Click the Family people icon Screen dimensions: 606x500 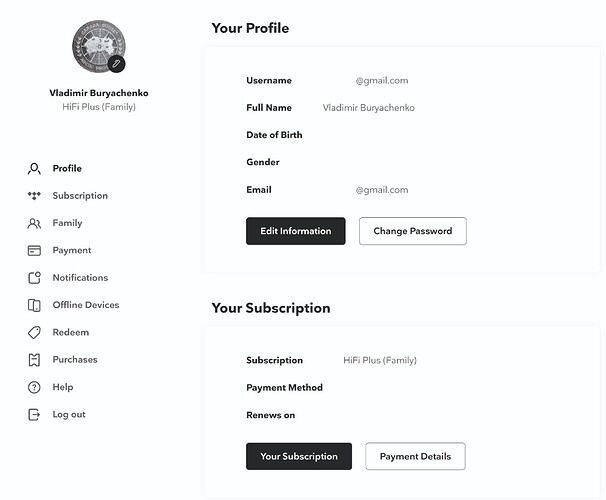[x=34, y=223]
